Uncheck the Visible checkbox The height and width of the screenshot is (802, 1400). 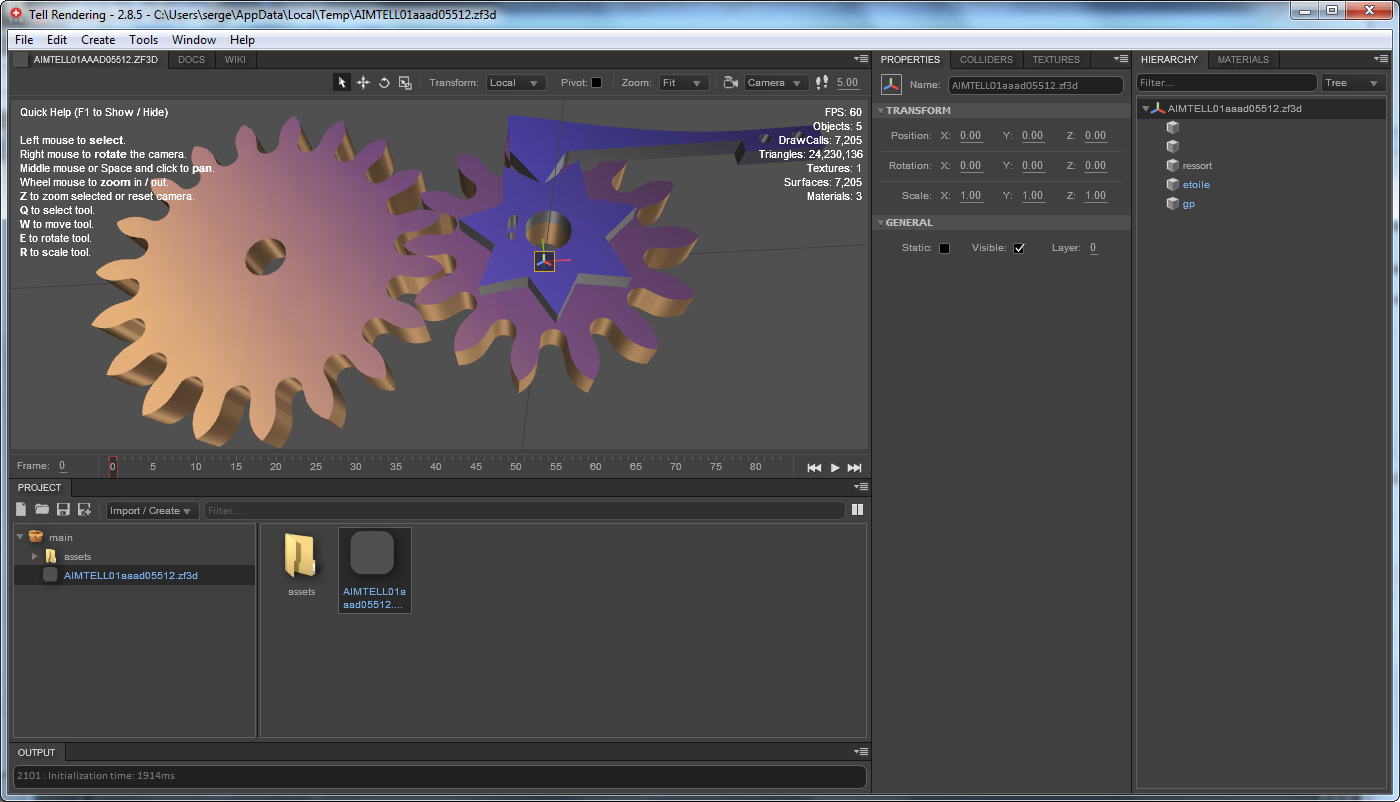pyautogui.click(x=1019, y=248)
